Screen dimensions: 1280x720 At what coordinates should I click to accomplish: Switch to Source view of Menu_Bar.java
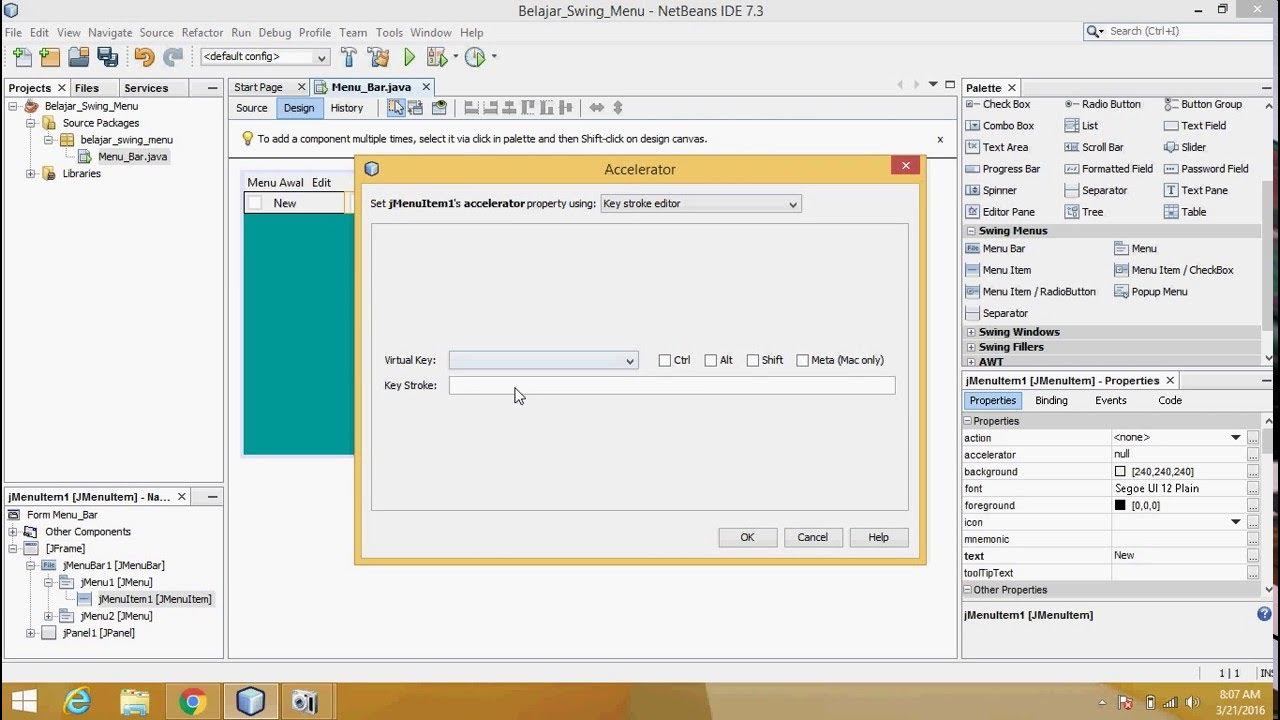pyautogui.click(x=252, y=108)
